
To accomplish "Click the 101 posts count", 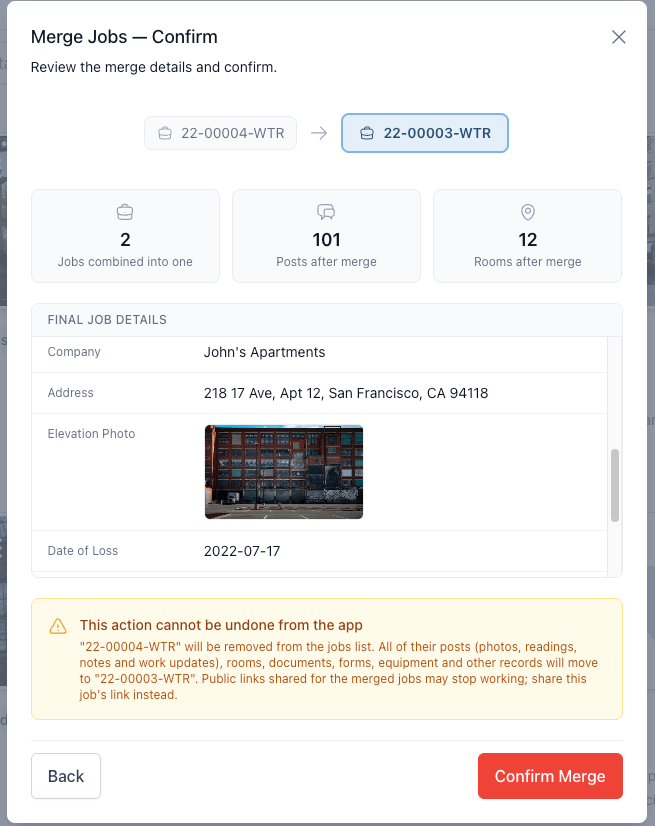I will click(x=326, y=240).
